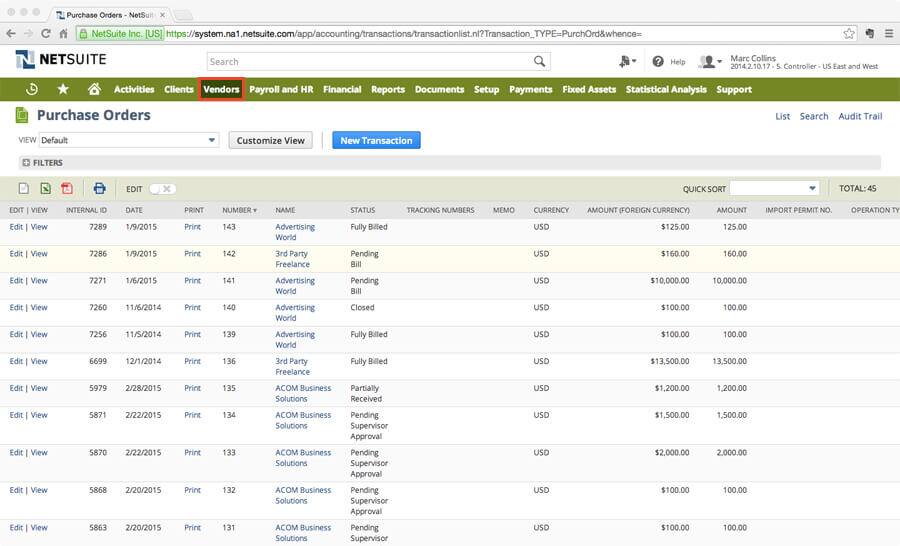
Task: Click the search magnifier icon
Action: pos(539,61)
